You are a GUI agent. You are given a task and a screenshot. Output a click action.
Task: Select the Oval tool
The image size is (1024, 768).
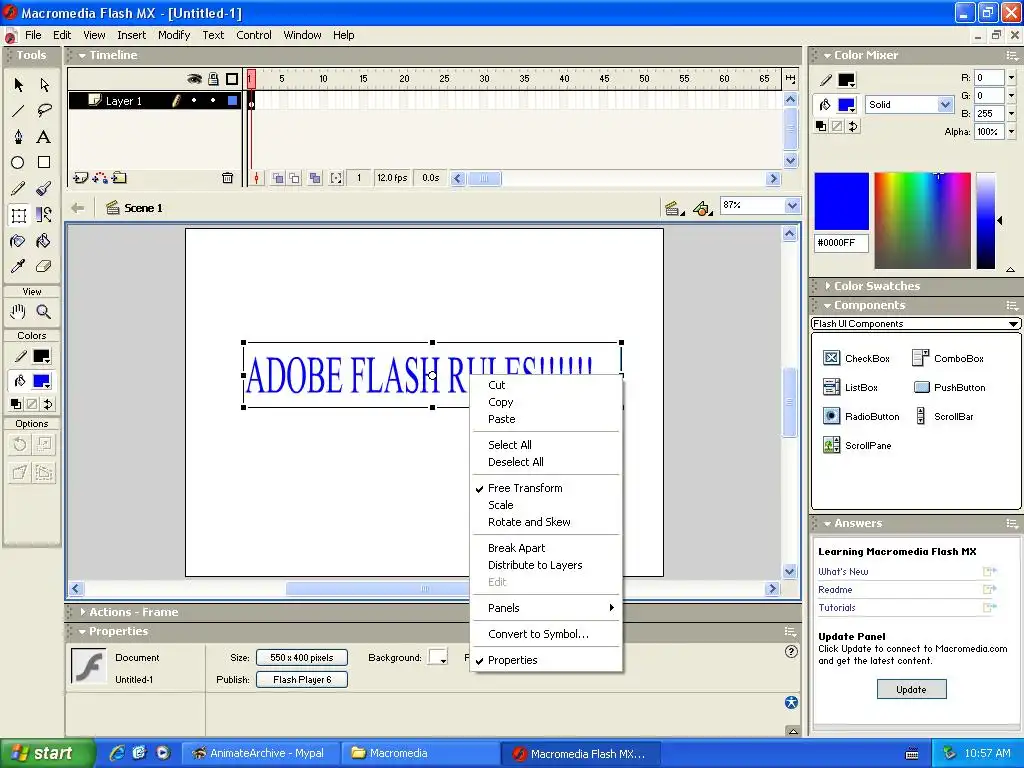[x=18, y=163]
